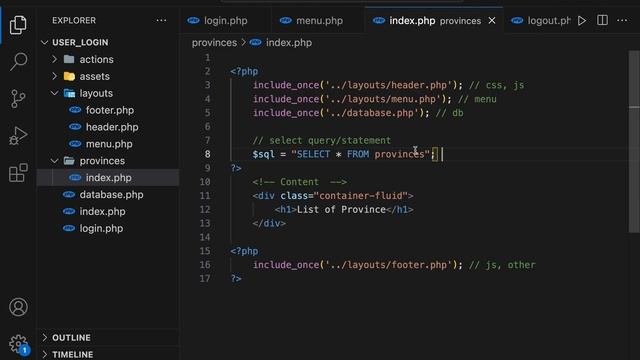This screenshot has height=360, width=640.
Task: Click the "// select query/statement" comment
Action: pyautogui.click(x=322, y=140)
